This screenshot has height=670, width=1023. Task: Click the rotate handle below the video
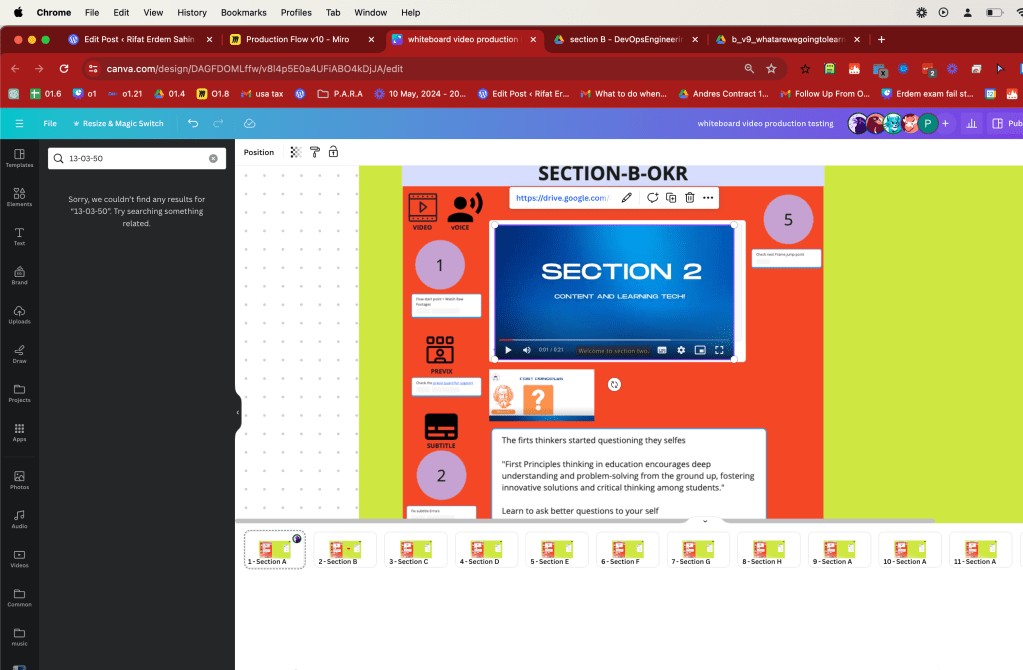click(x=614, y=385)
